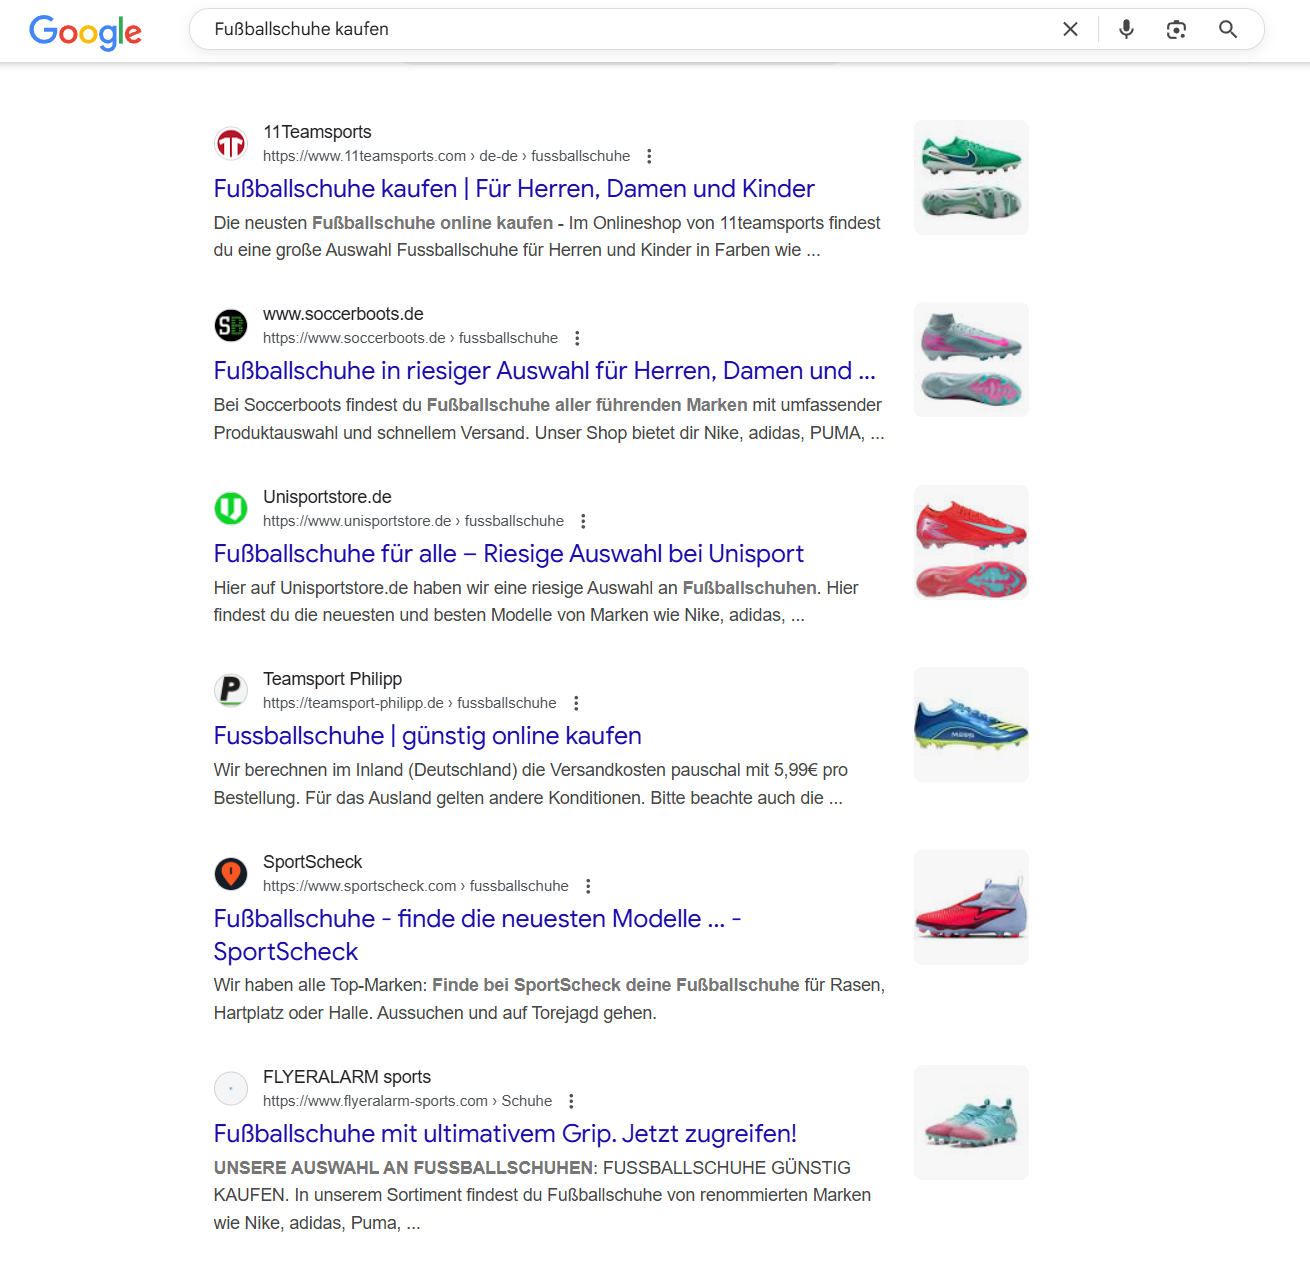Viewport: 1310px width, 1262px height.
Task: Start voice search with microphone
Action: coord(1126,29)
